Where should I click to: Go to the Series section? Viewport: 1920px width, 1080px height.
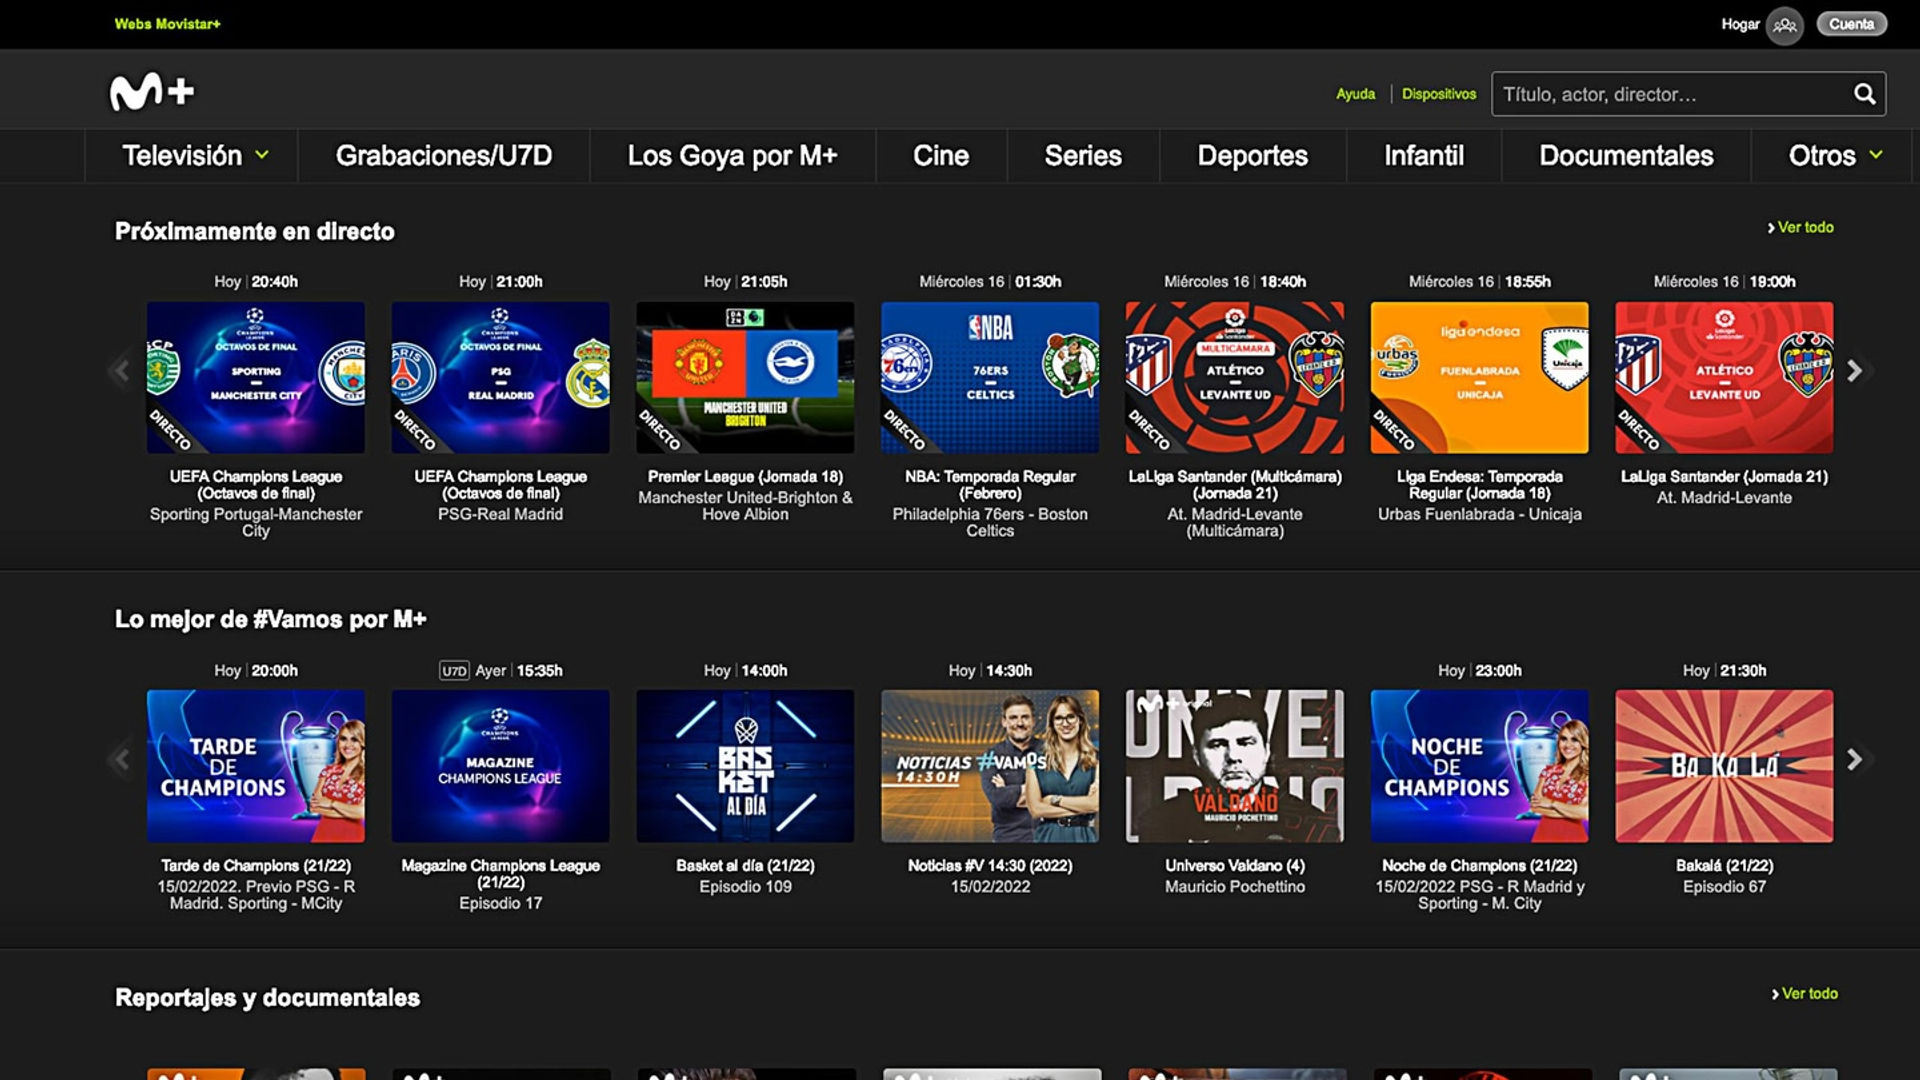1083,156
